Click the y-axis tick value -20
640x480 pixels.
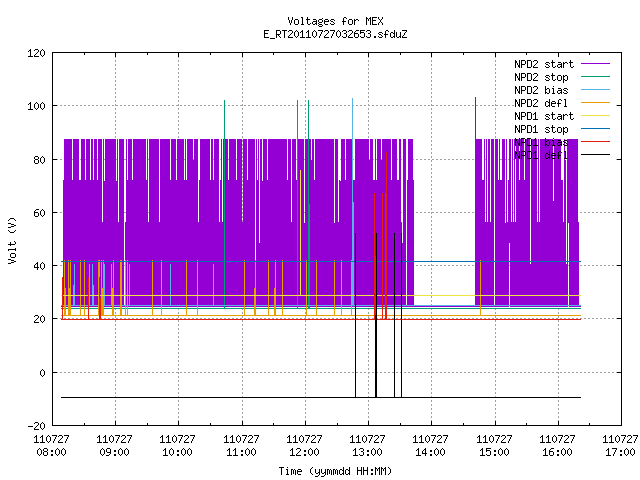[x=36, y=426]
